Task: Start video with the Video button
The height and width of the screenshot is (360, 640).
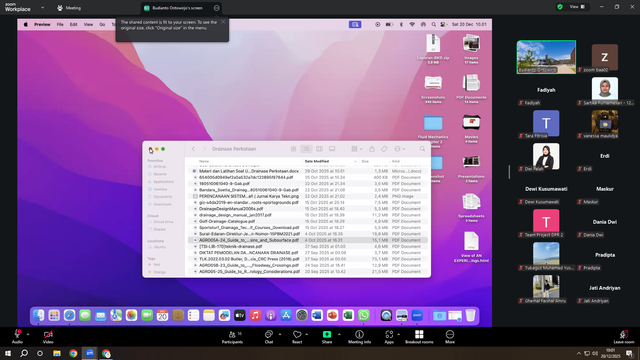Action: tap(48, 336)
